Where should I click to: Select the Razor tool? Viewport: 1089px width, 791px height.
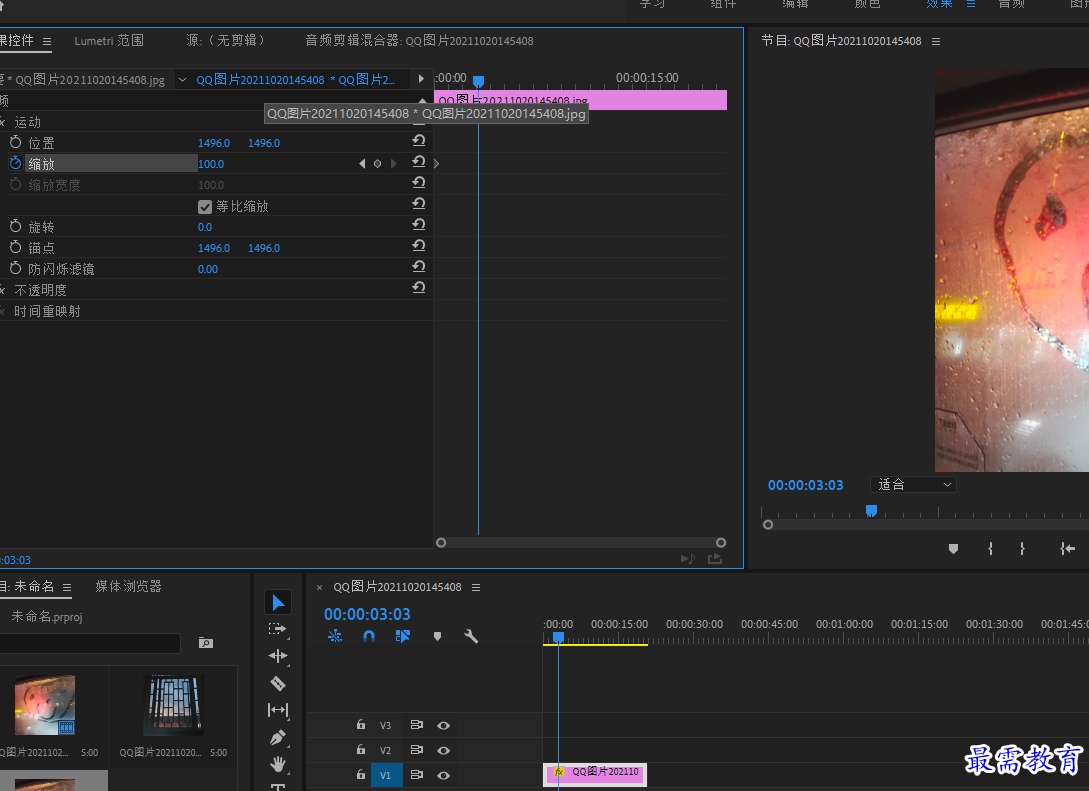[x=278, y=683]
